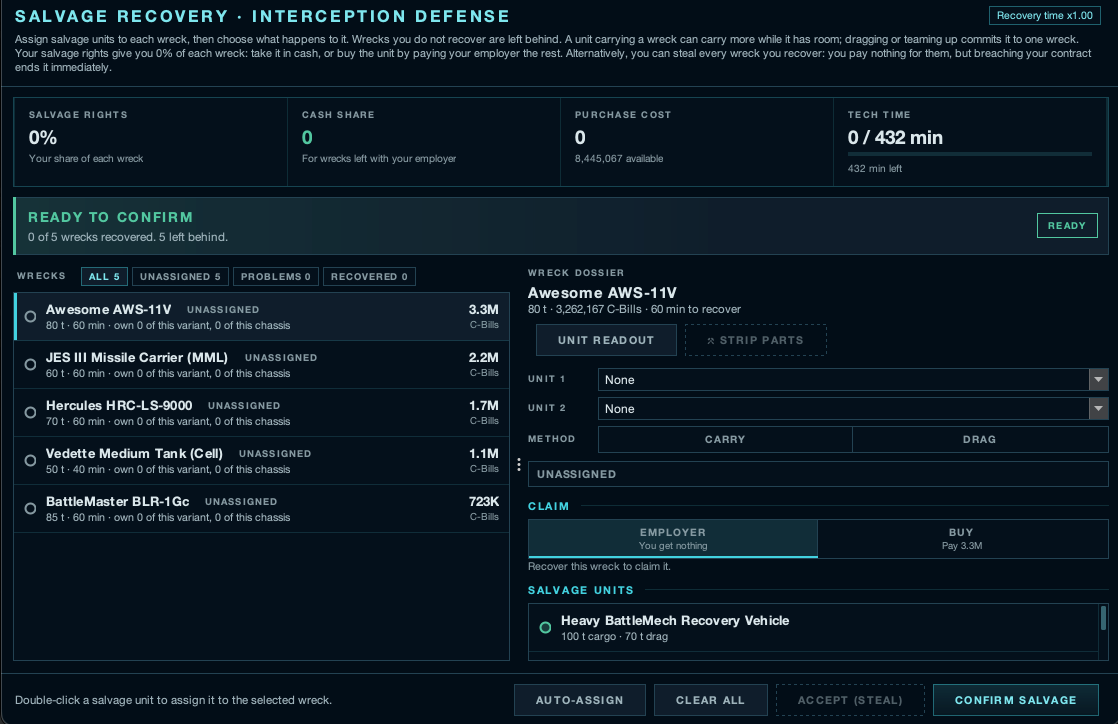Click the Cash Share card

coord(424,142)
